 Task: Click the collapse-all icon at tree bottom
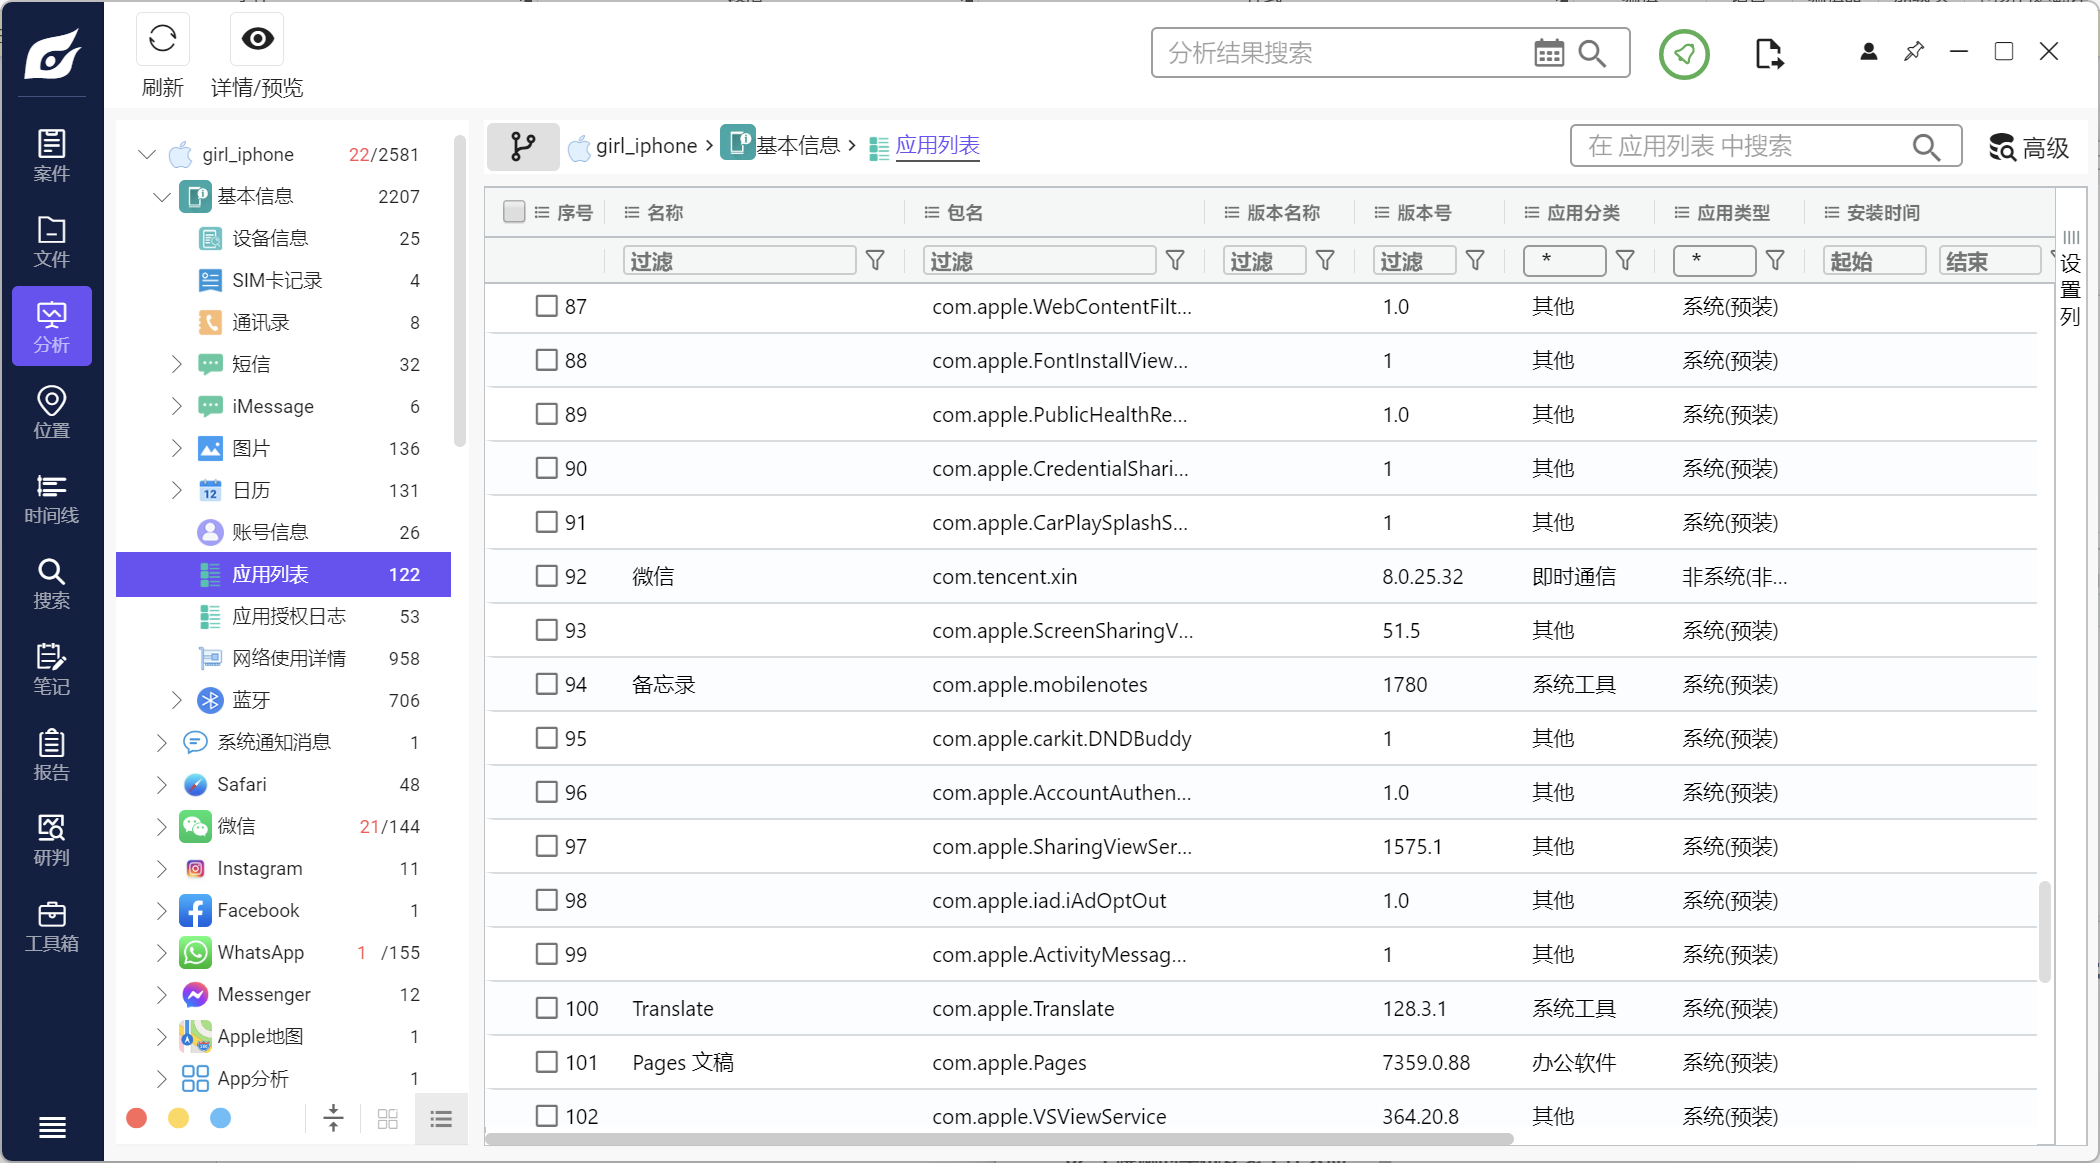[334, 1118]
